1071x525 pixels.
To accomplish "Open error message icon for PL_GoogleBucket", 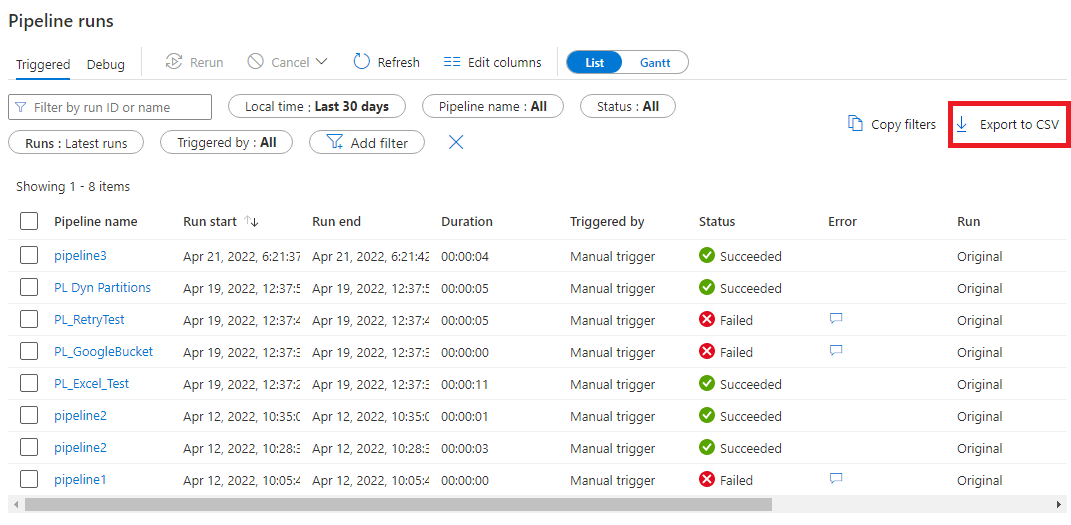I will coord(836,351).
